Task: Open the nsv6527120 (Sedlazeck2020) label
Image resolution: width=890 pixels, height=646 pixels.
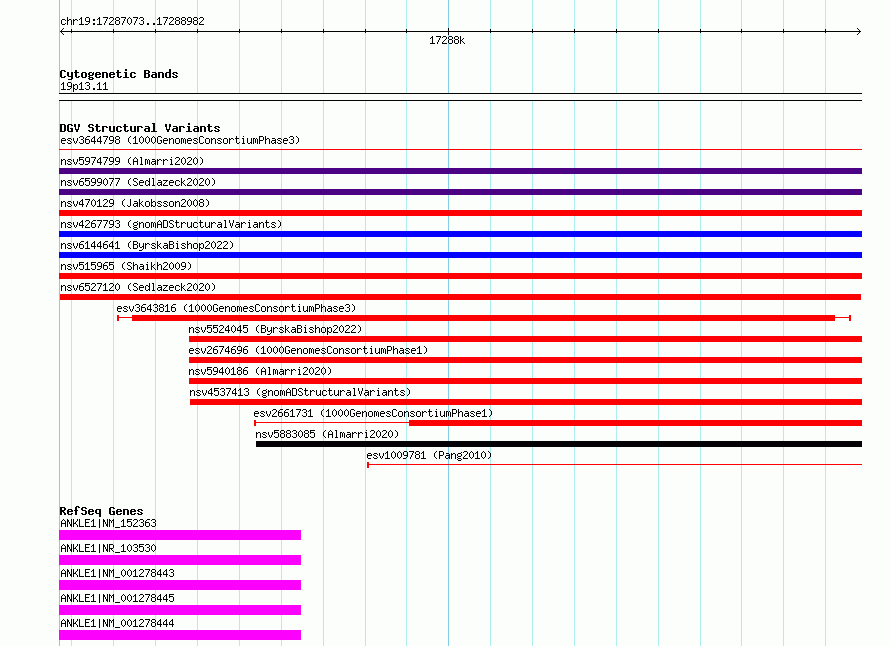Action: point(138,287)
